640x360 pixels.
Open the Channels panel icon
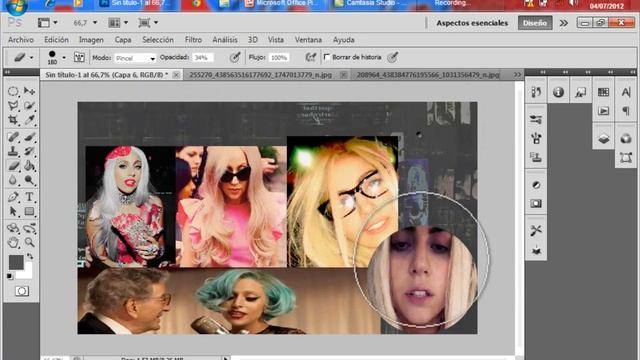(x=626, y=139)
